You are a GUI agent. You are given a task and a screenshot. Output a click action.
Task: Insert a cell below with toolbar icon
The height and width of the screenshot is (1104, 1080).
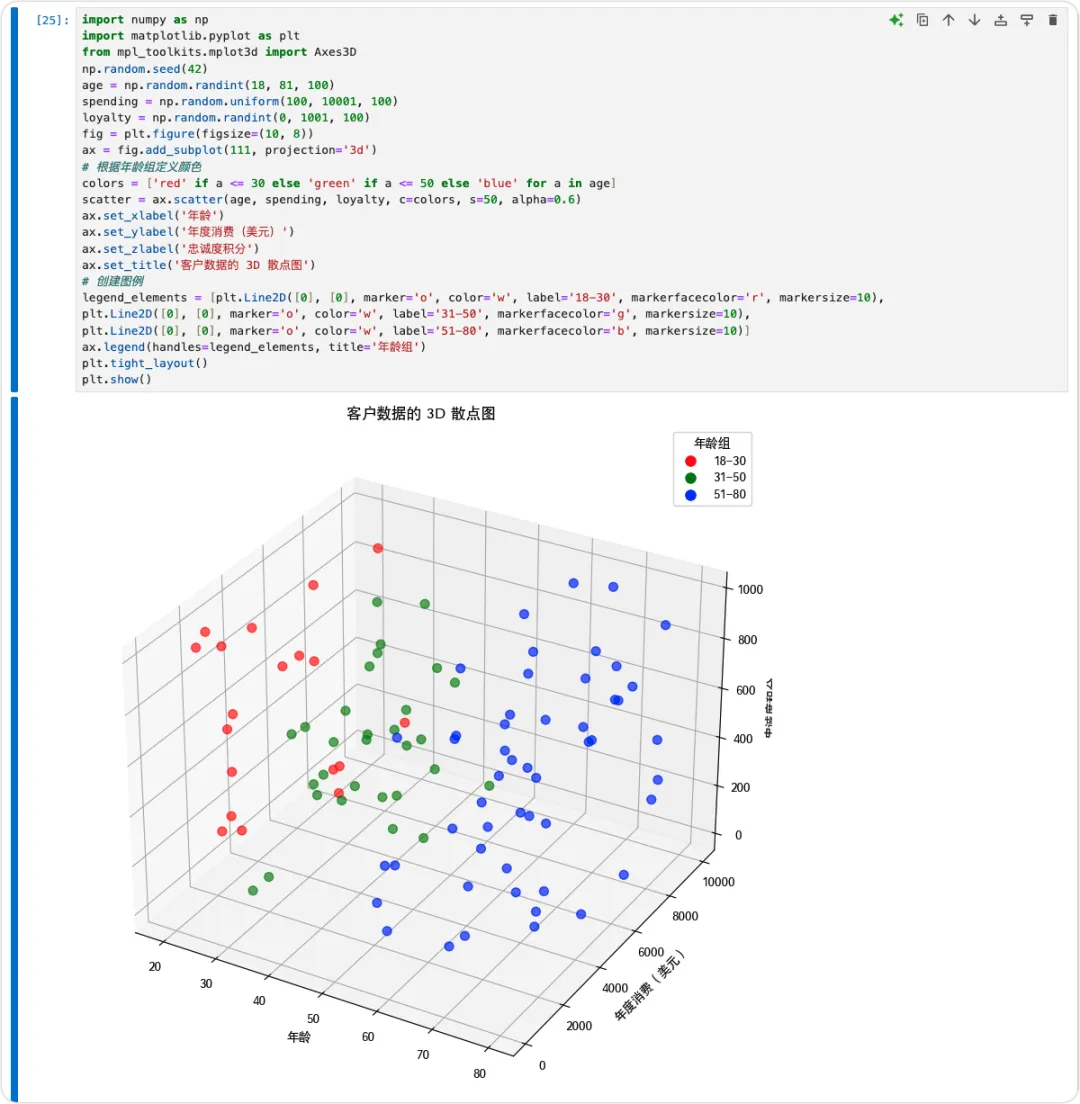pyautogui.click(x=1026, y=20)
